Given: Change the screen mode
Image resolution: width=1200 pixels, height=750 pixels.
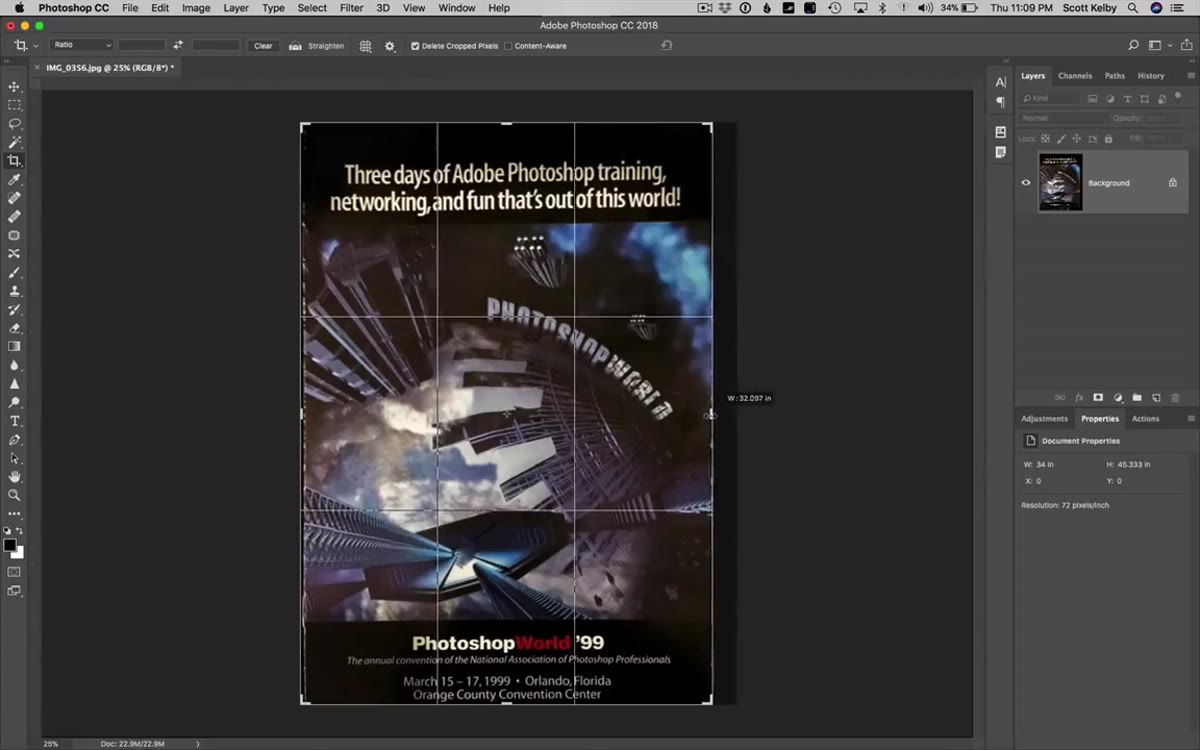Looking at the screenshot, I should [14, 591].
